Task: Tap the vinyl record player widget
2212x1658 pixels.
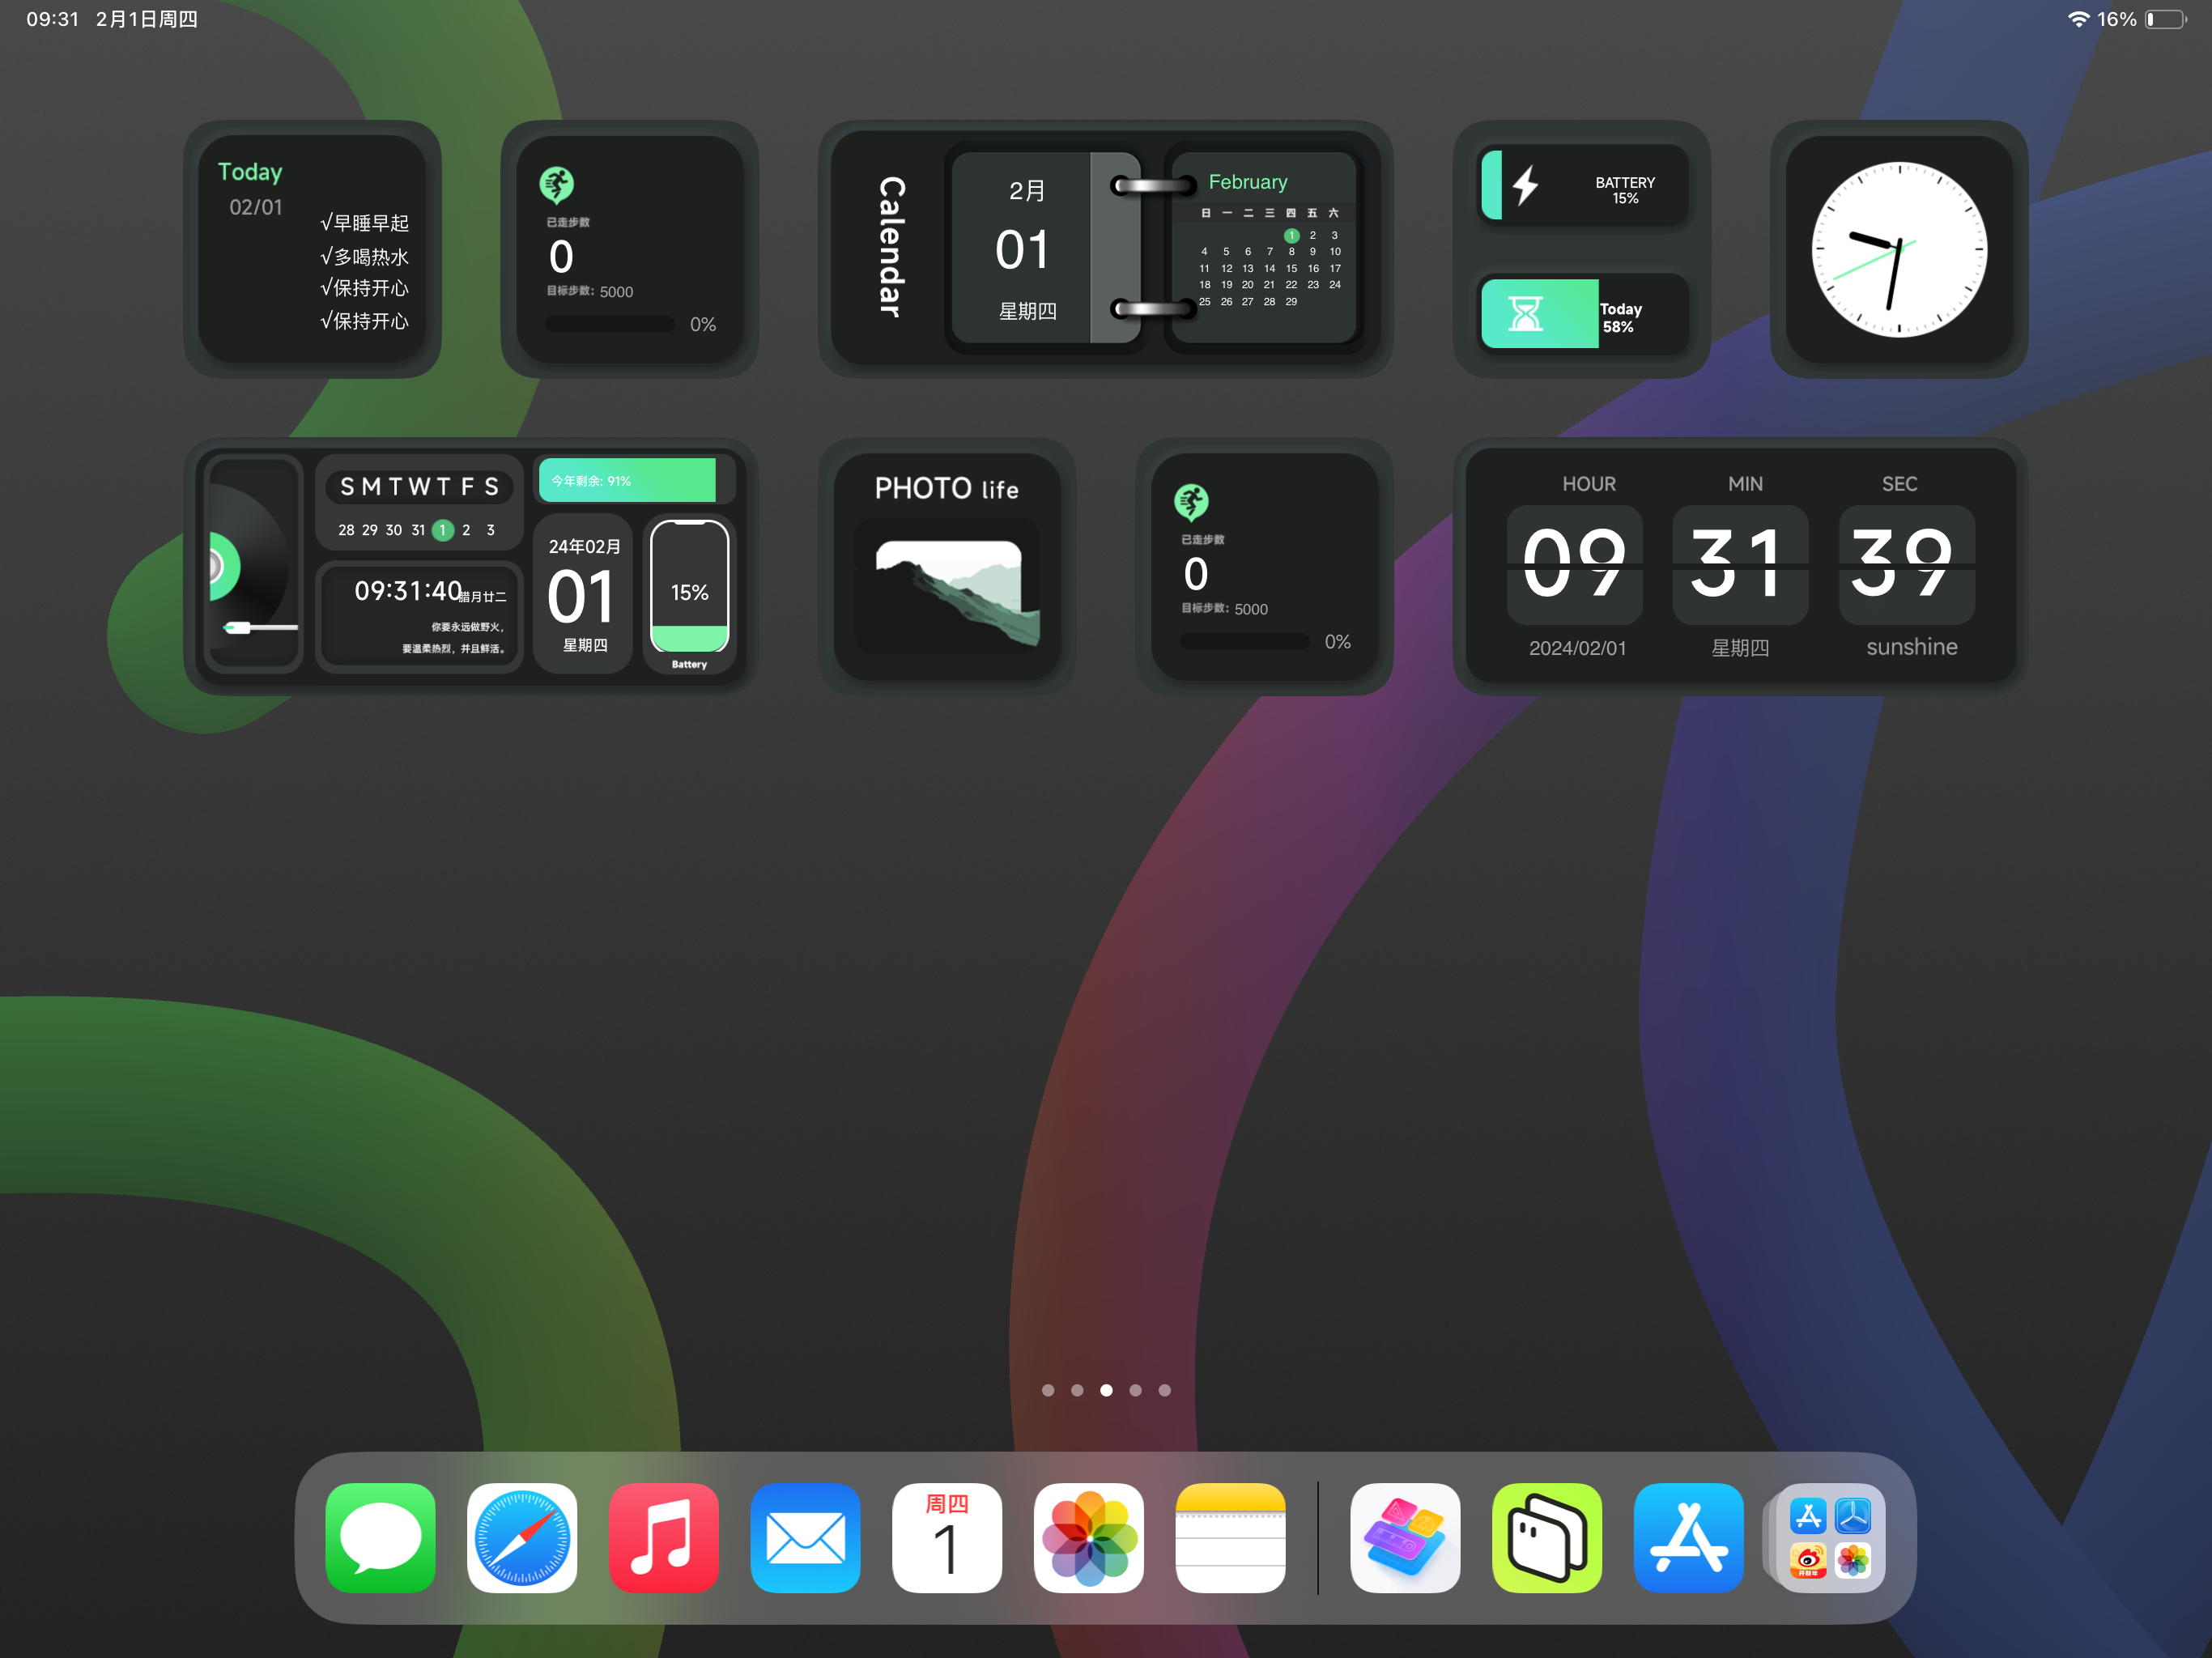Action: (253, 565)
